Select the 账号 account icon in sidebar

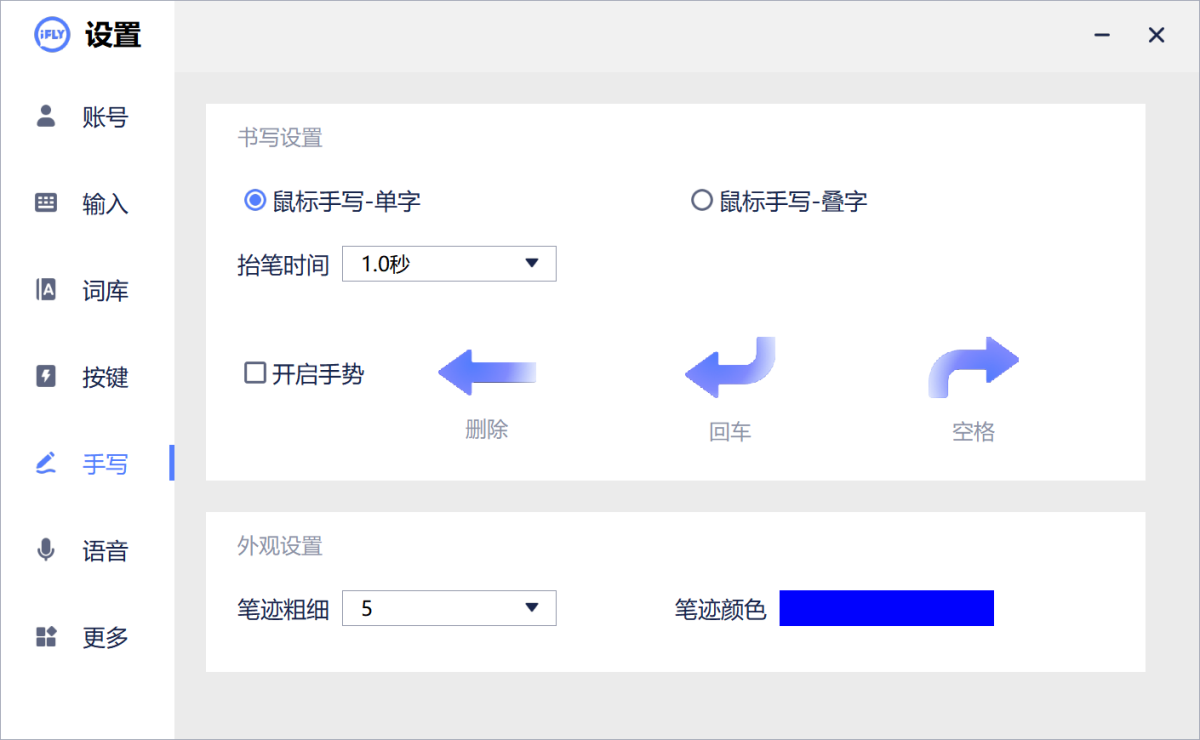click(x=46, y=117)
